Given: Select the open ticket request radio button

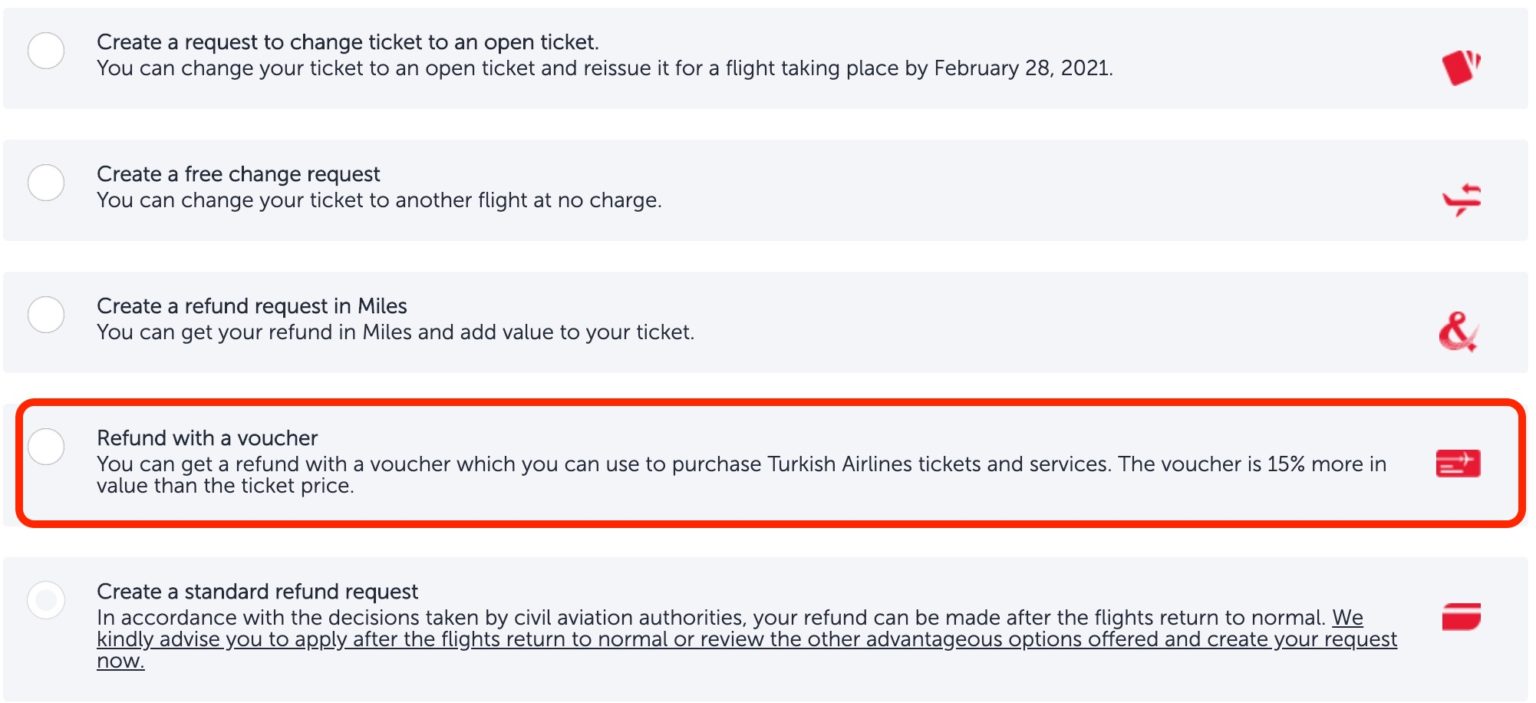Looking at the screenshot, I should pyautogui.click(x=45, y=51).
